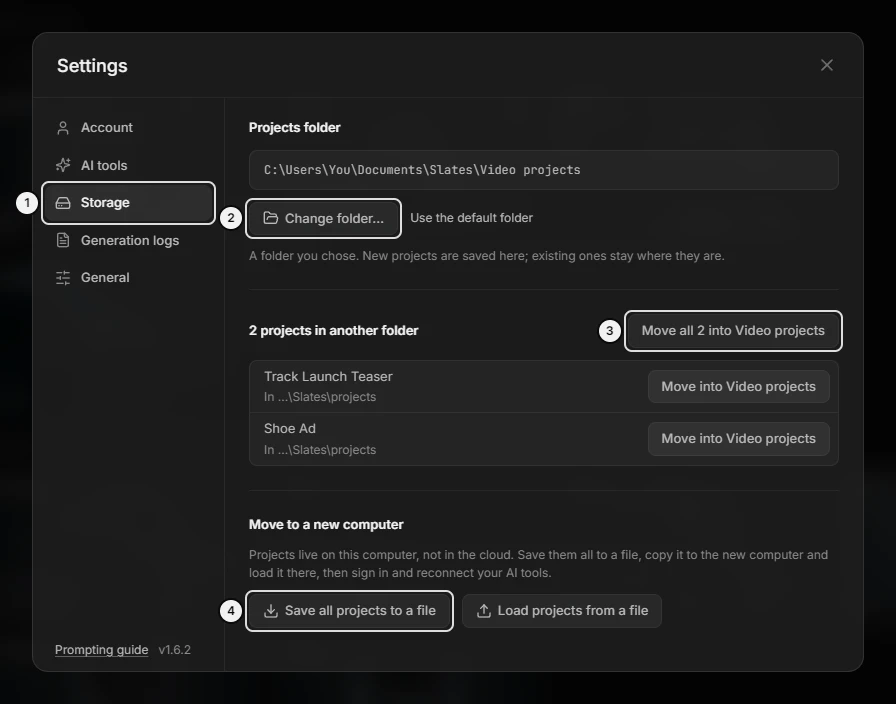
Task: Click the Track Launch Teaser project name
Action: coord(328,377)
